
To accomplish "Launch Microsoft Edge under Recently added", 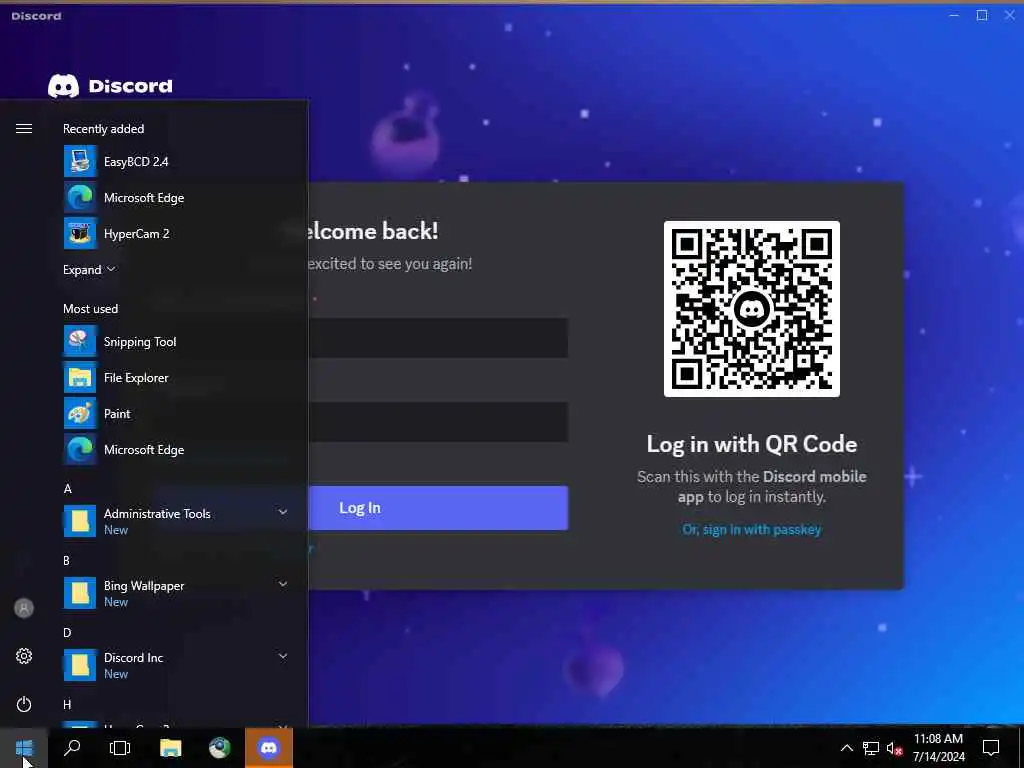I will click(176, 197).
